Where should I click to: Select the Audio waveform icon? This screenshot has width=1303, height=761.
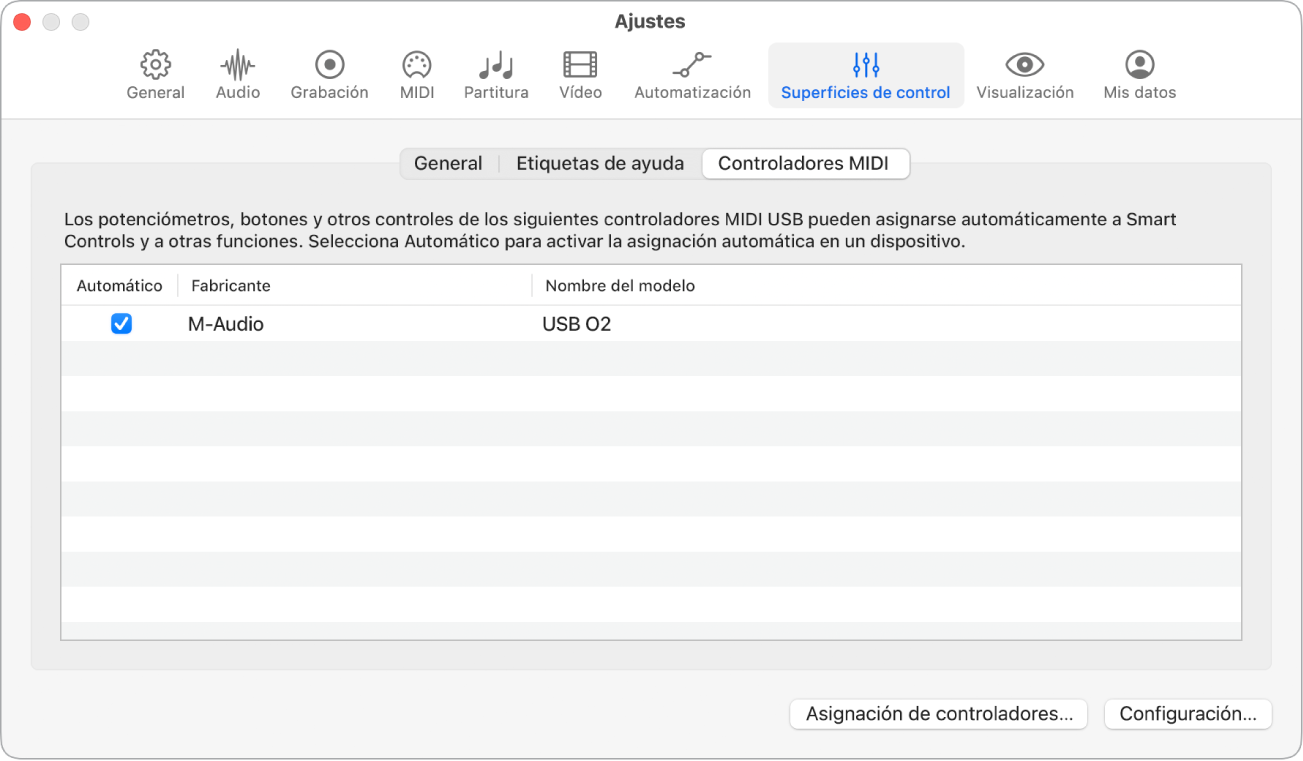237,66
